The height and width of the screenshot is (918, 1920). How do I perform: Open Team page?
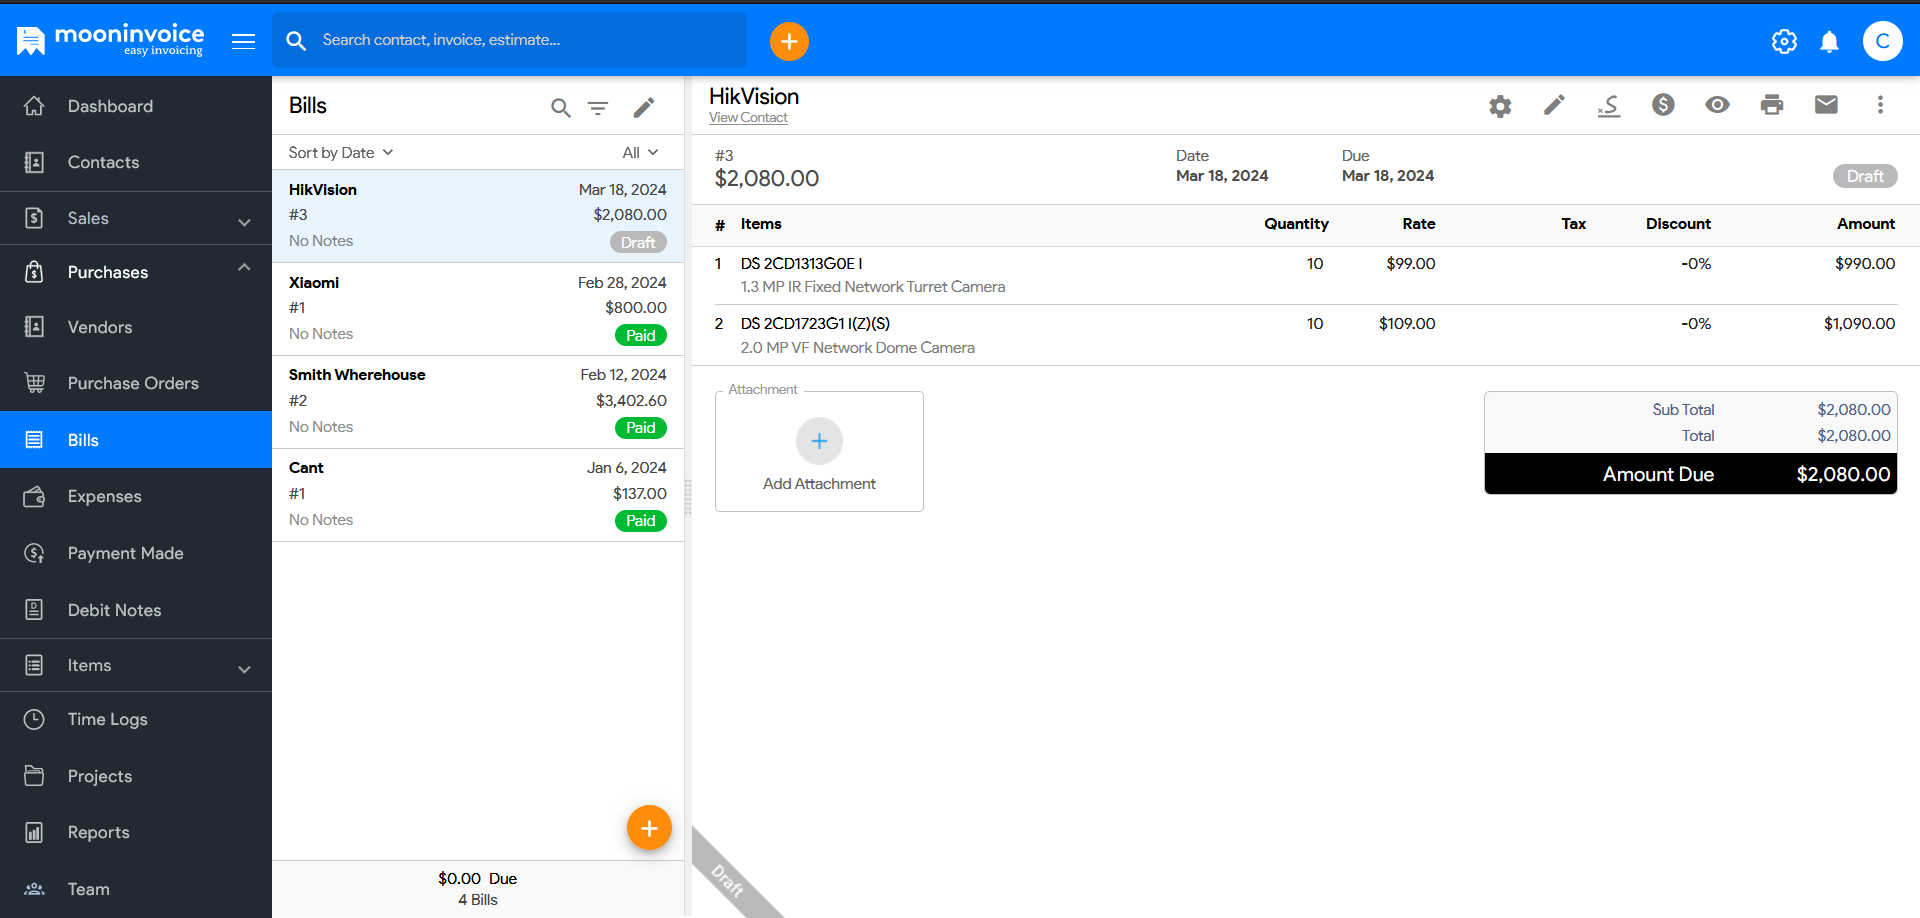click(x=136, y=889)
